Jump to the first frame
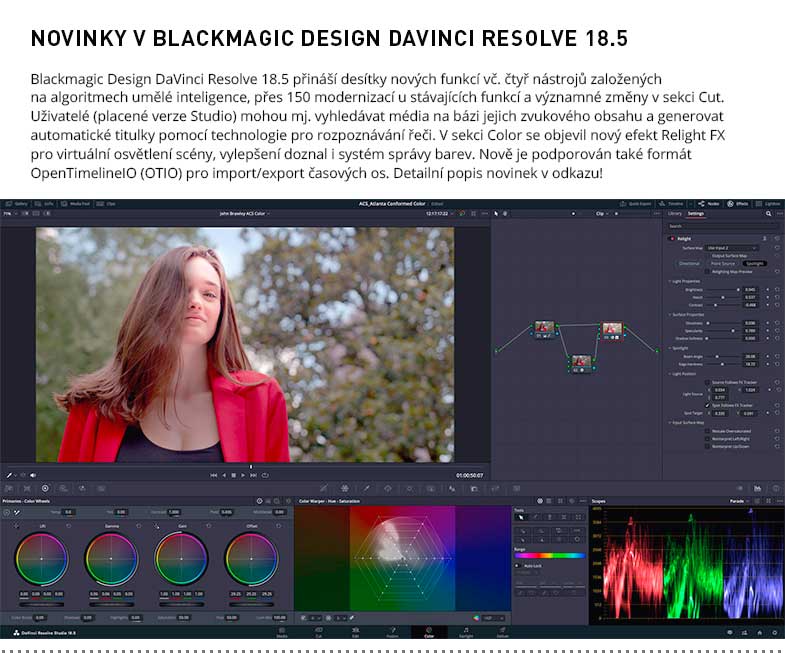The height and width of the screenshot is (653, 785). click(214, 475)
